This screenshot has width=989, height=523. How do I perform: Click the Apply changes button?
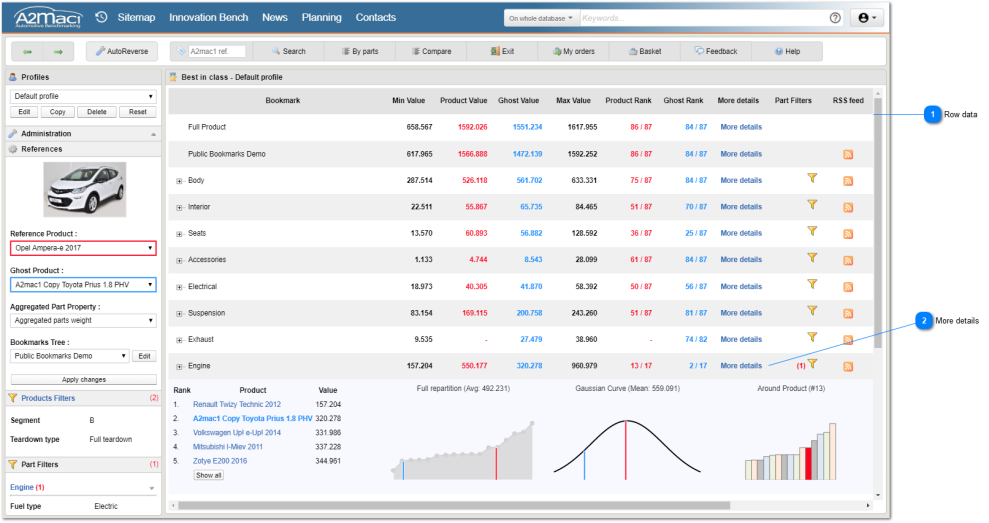coord(83,380)
